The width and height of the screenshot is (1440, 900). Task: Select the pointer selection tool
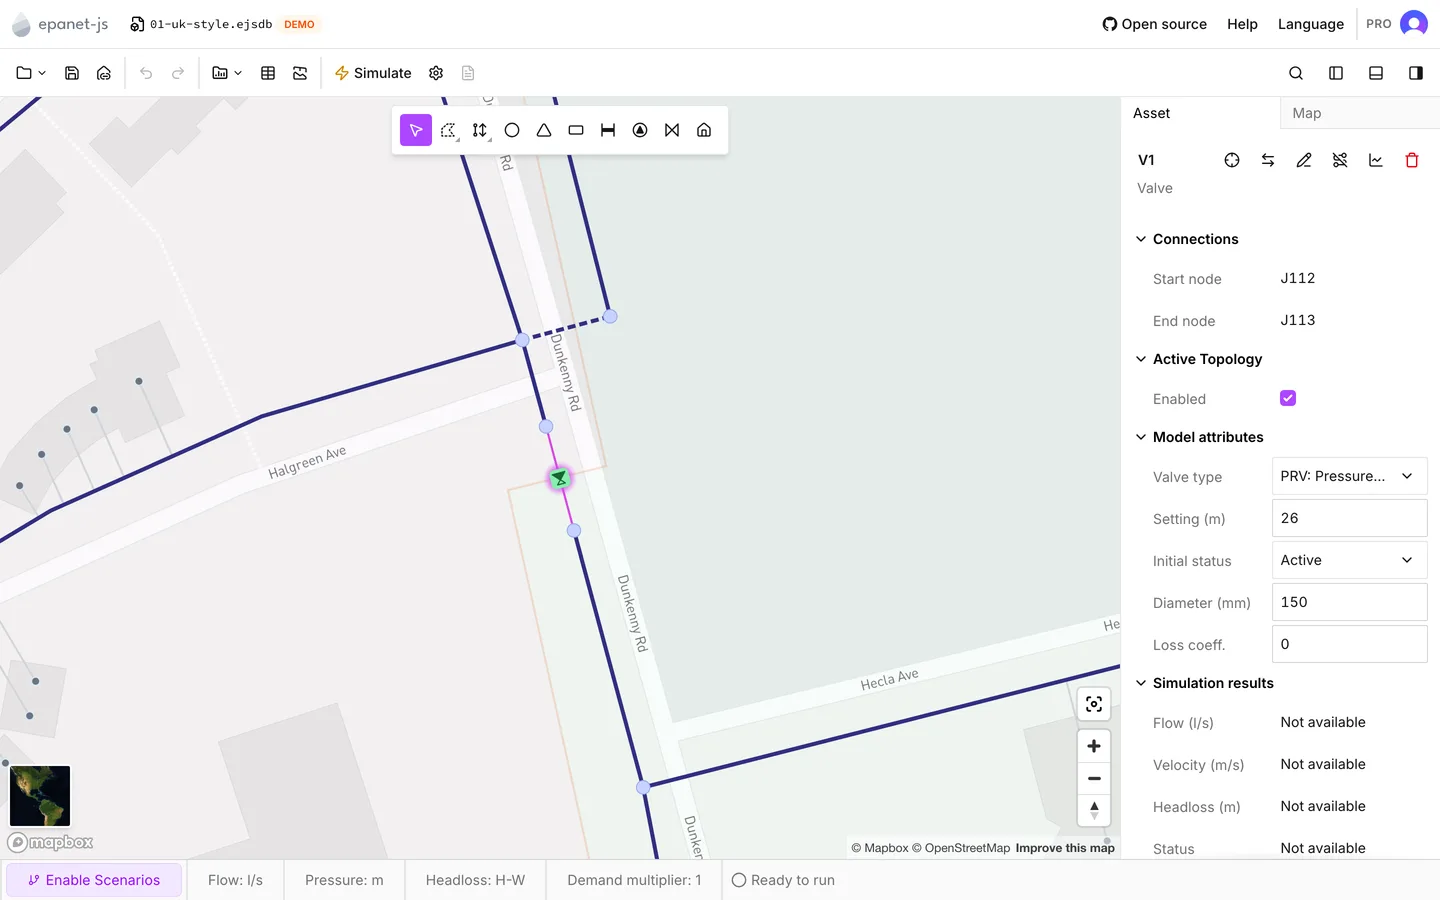[x=416, y=130]
